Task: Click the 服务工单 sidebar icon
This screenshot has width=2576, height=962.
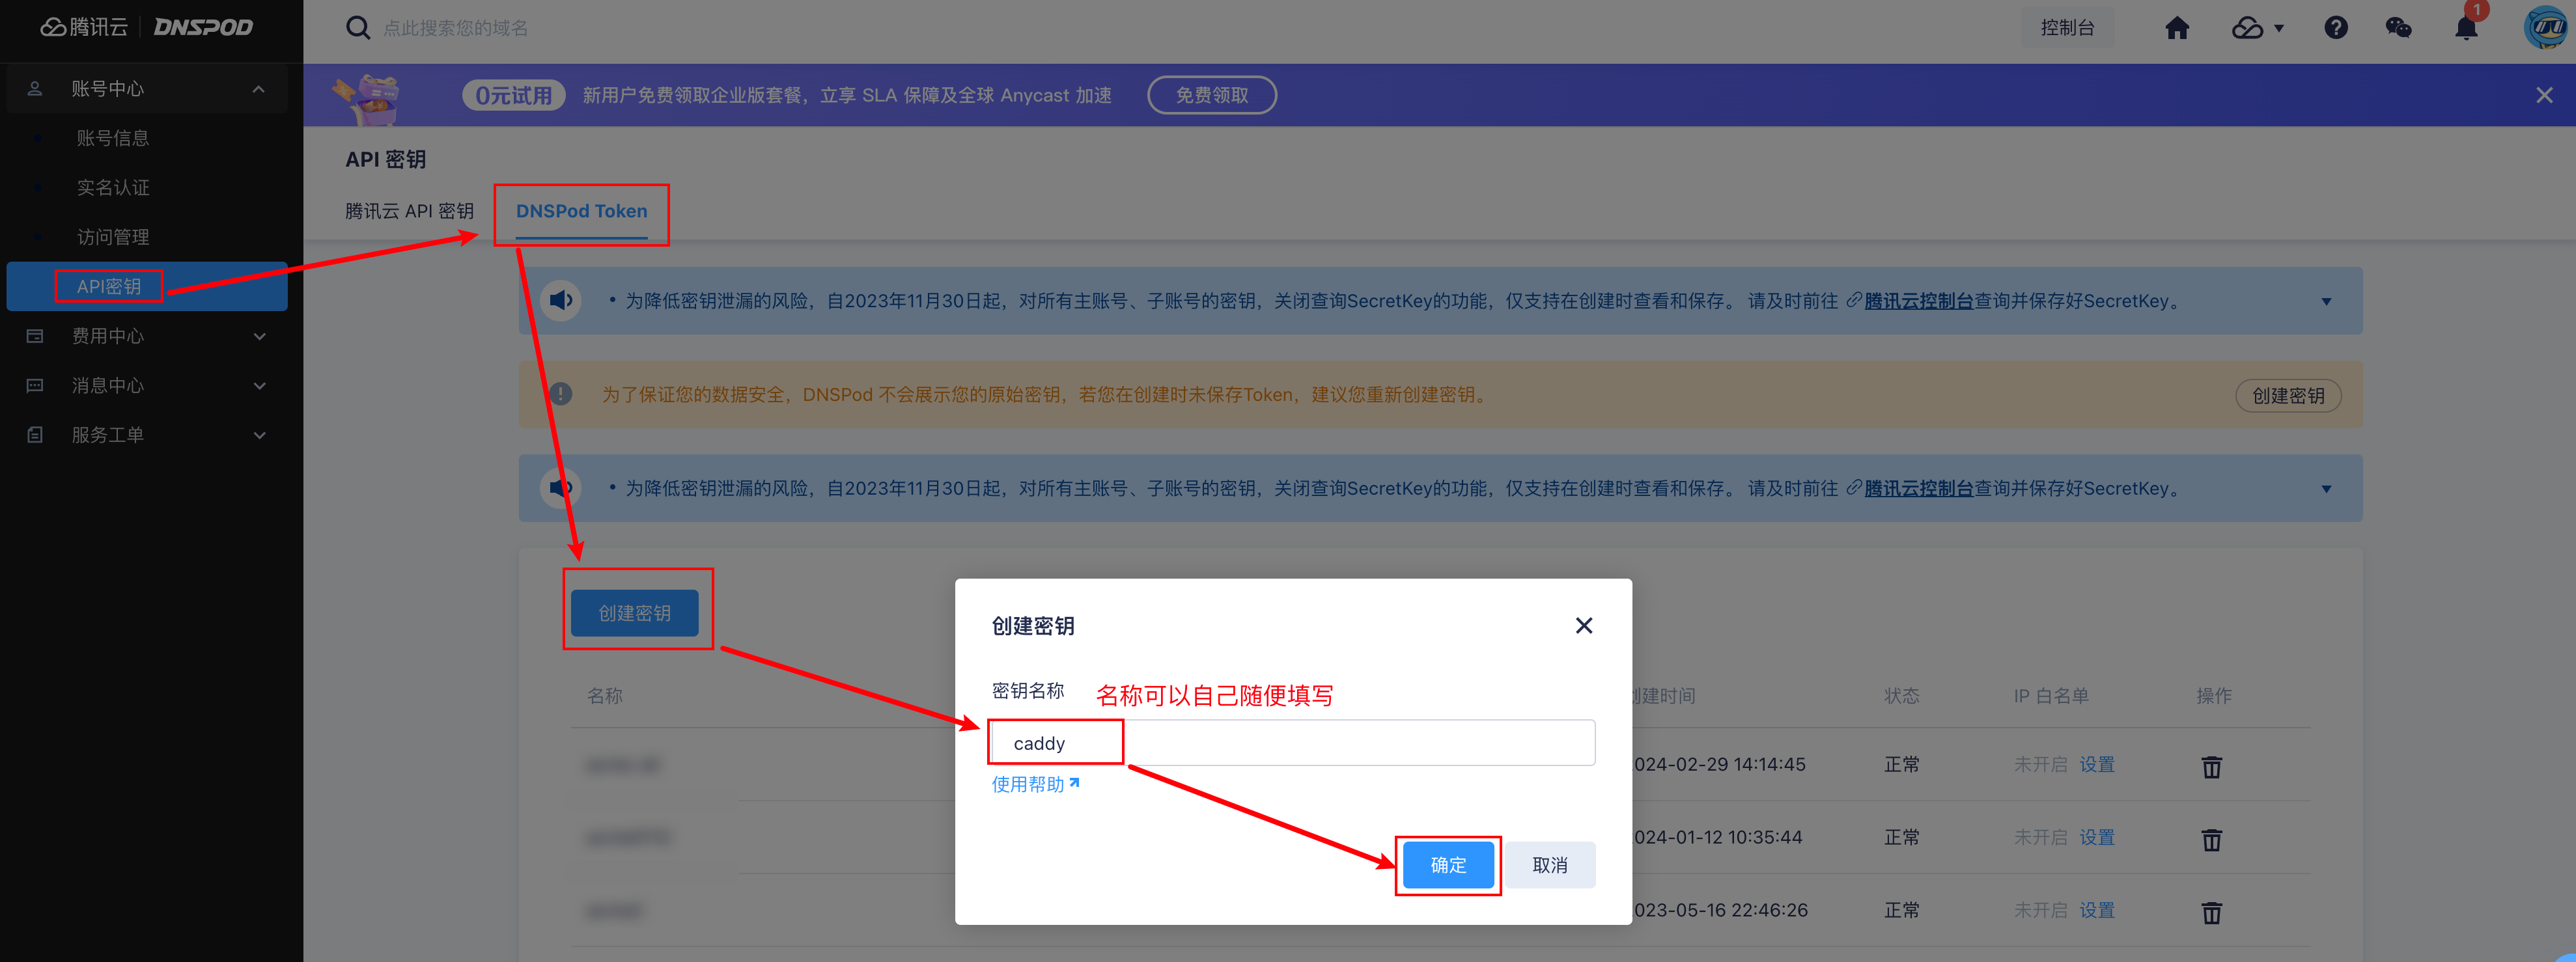Action: pyautogui.click(x=35, y=435)
